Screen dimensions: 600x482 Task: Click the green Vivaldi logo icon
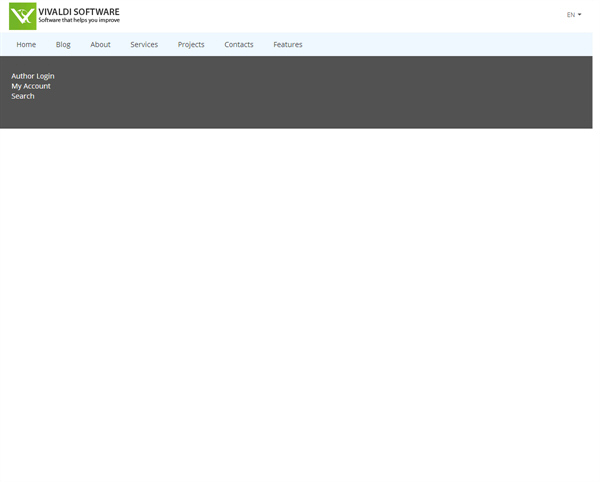tap(22, 16)
